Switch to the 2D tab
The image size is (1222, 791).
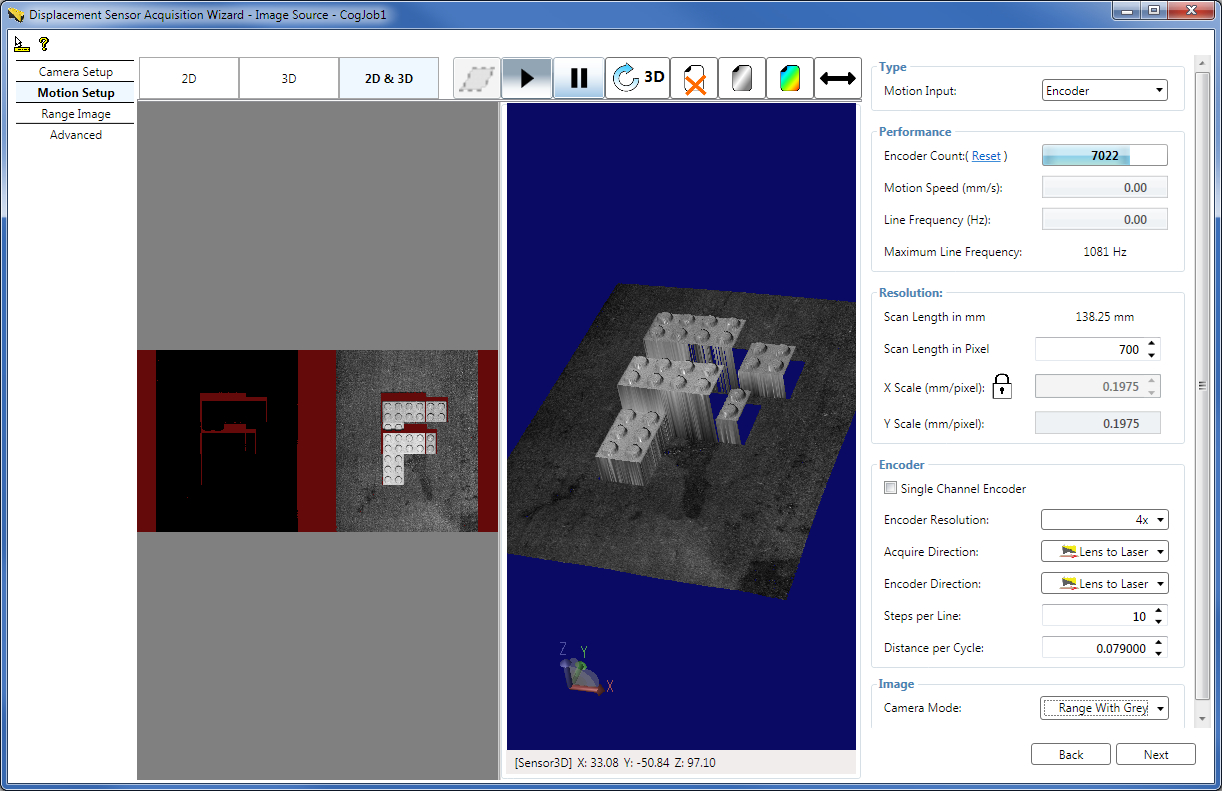tap(188, 76)
